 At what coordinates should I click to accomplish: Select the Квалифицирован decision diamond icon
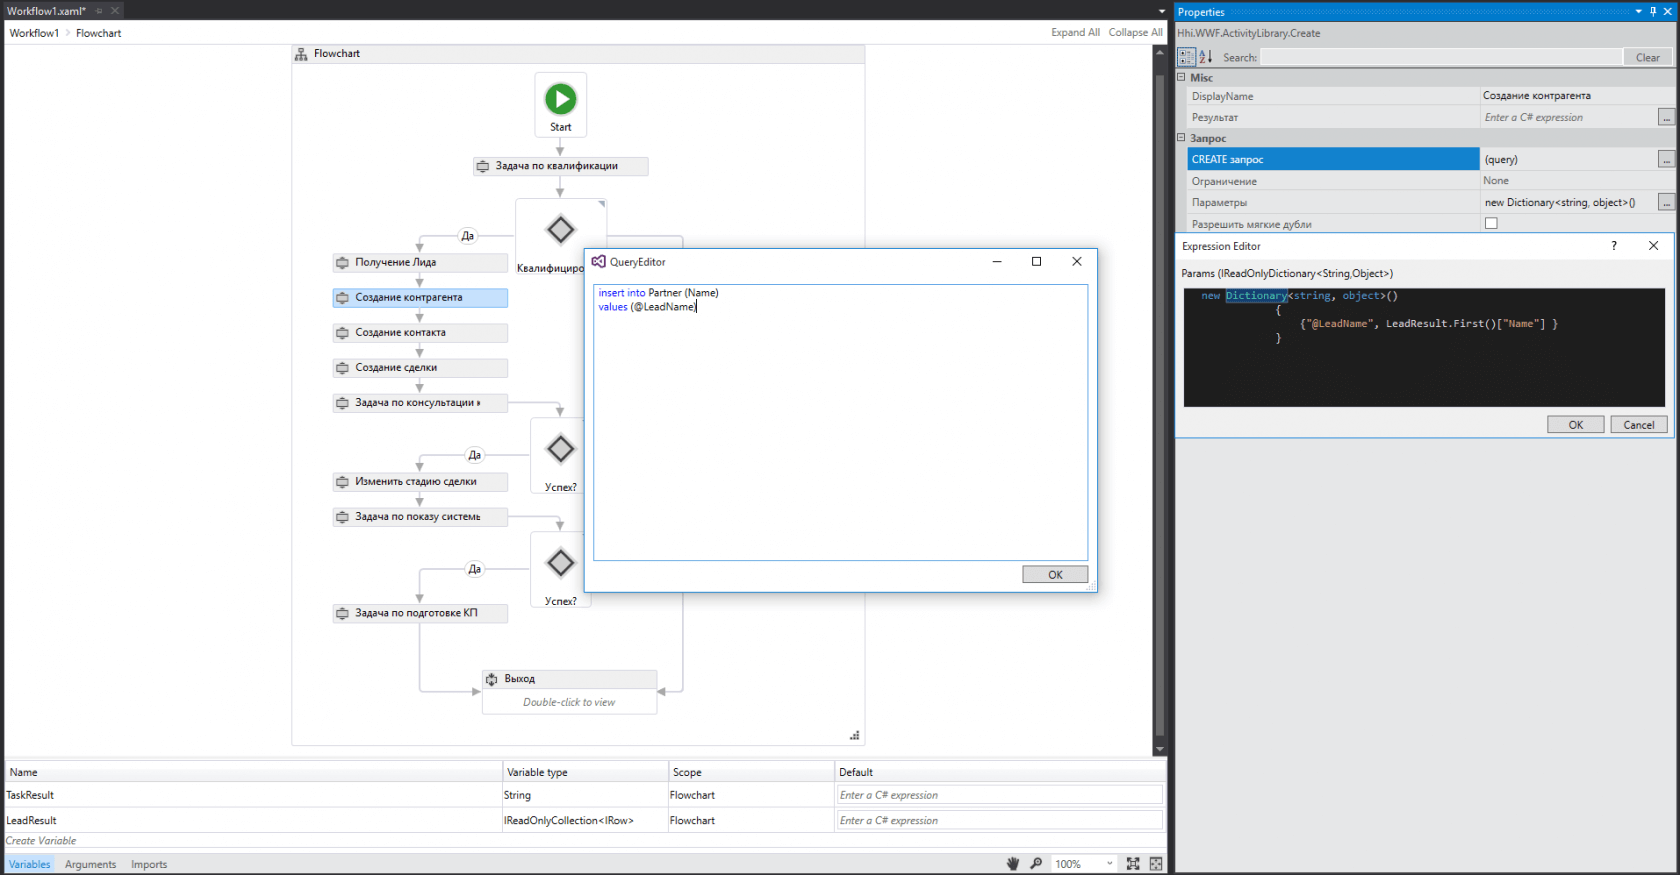coord(560,230)
